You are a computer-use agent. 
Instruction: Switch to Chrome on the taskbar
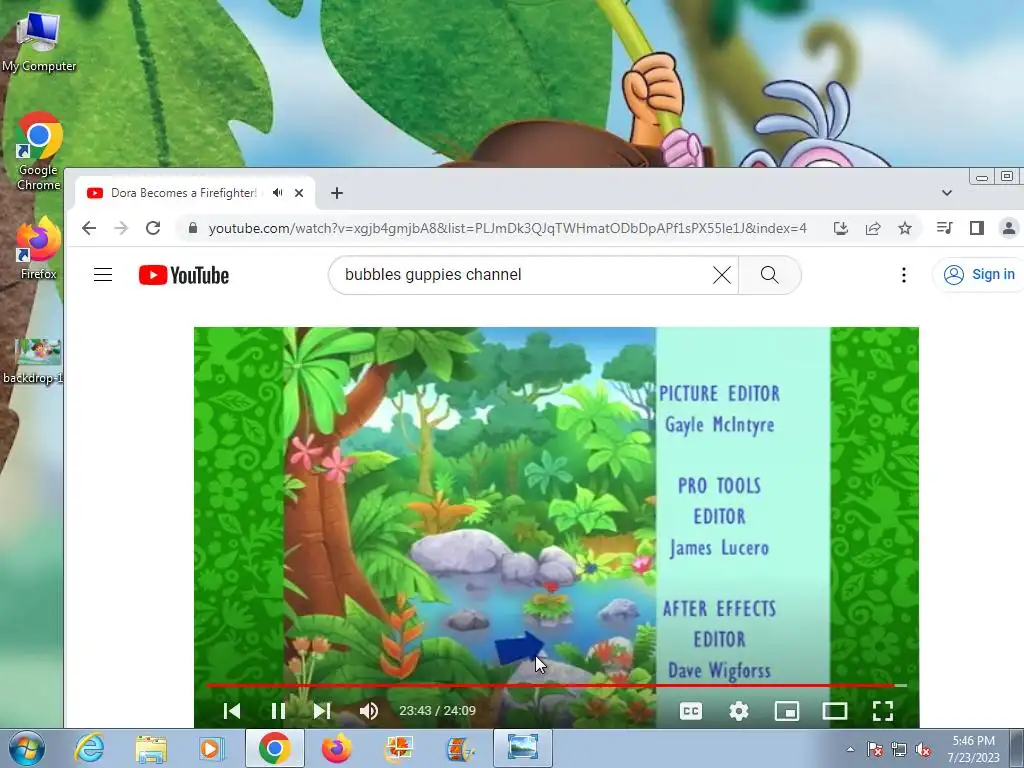tap(274, 748)
